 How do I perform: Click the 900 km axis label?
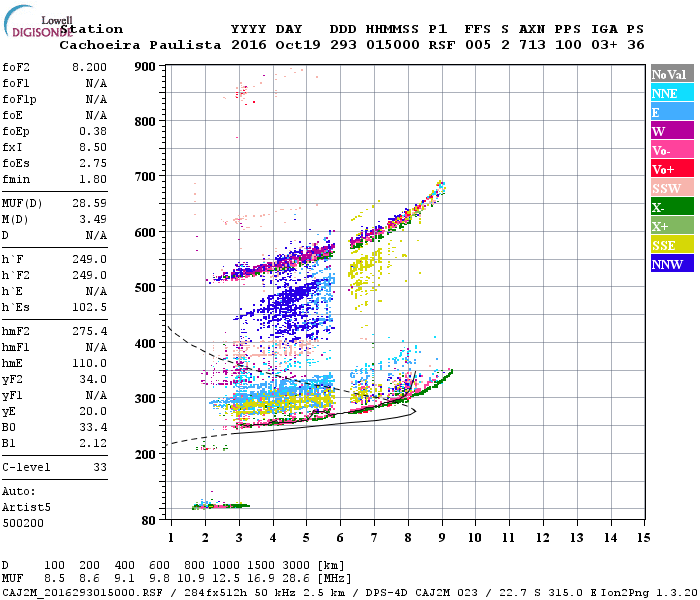click(145, 67)
